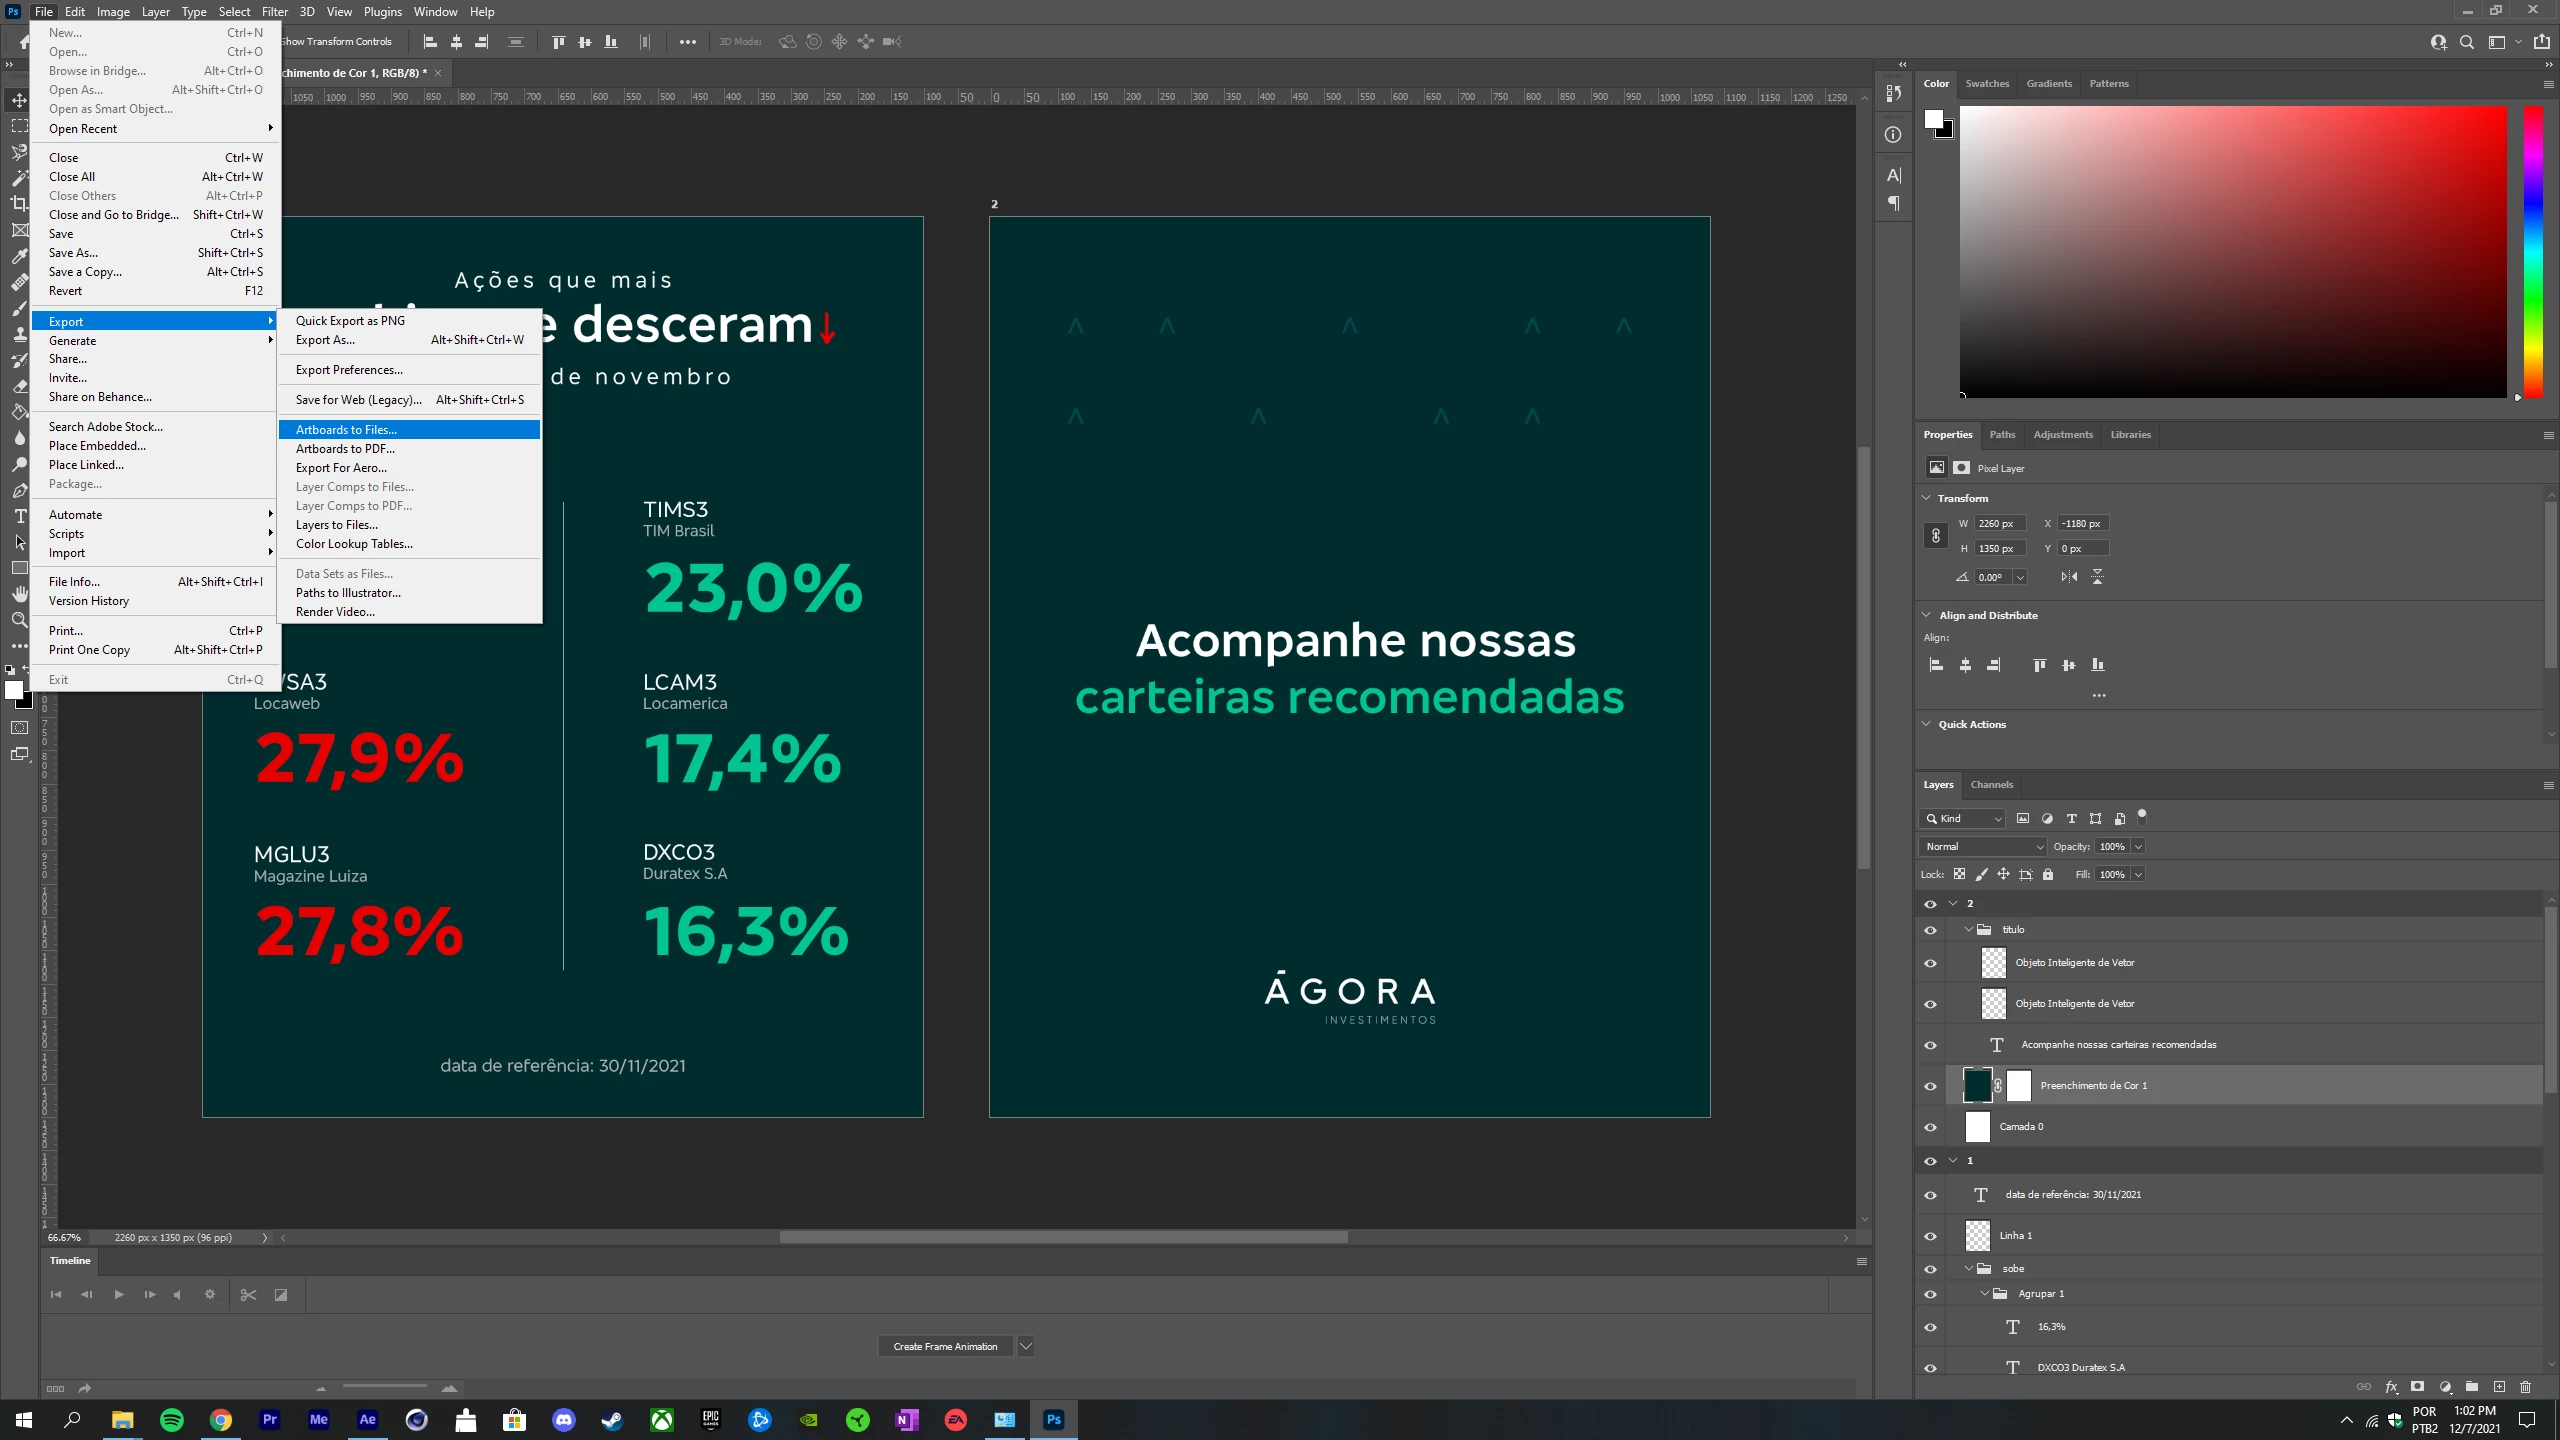Click Save for Web (Legacy) option
The width and height of the screenshot is (2560, 1440).
click(x=358, y=400)
